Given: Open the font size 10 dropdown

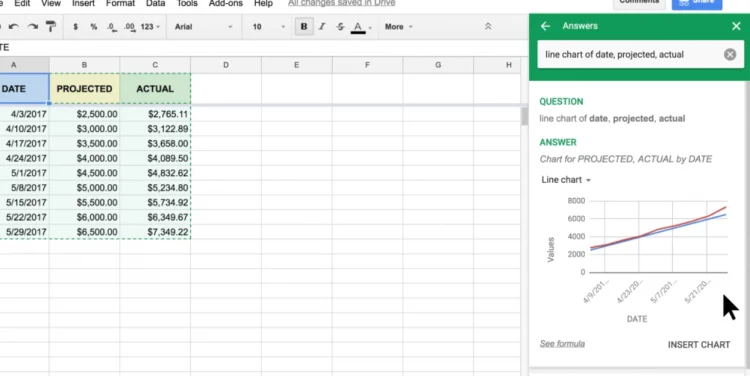Looking at the screenshot, I should click(x=268, y=27).
